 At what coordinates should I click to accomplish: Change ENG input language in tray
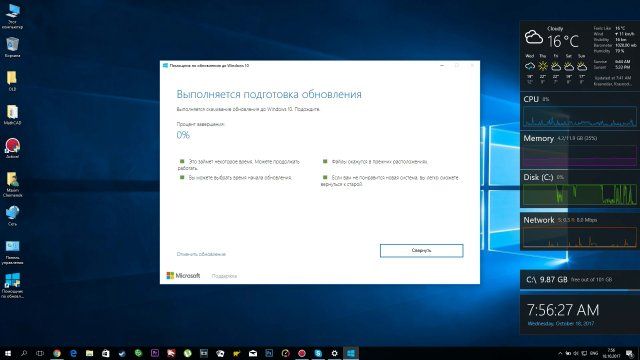click(595, 353)
